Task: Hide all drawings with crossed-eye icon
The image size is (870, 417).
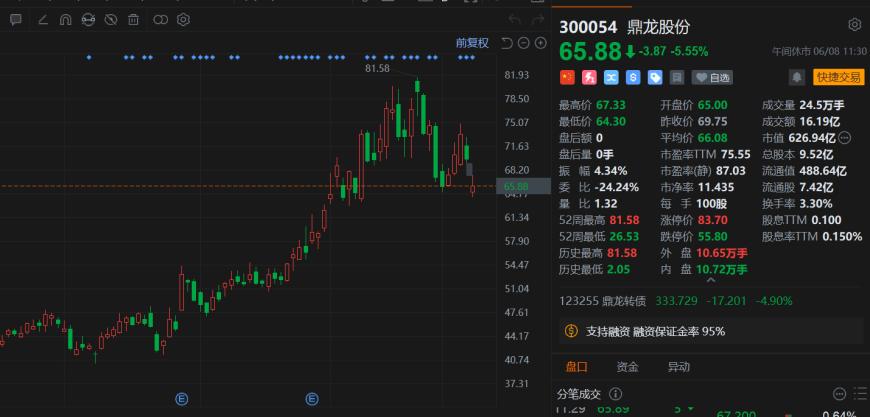Action: tap(111, 21)
